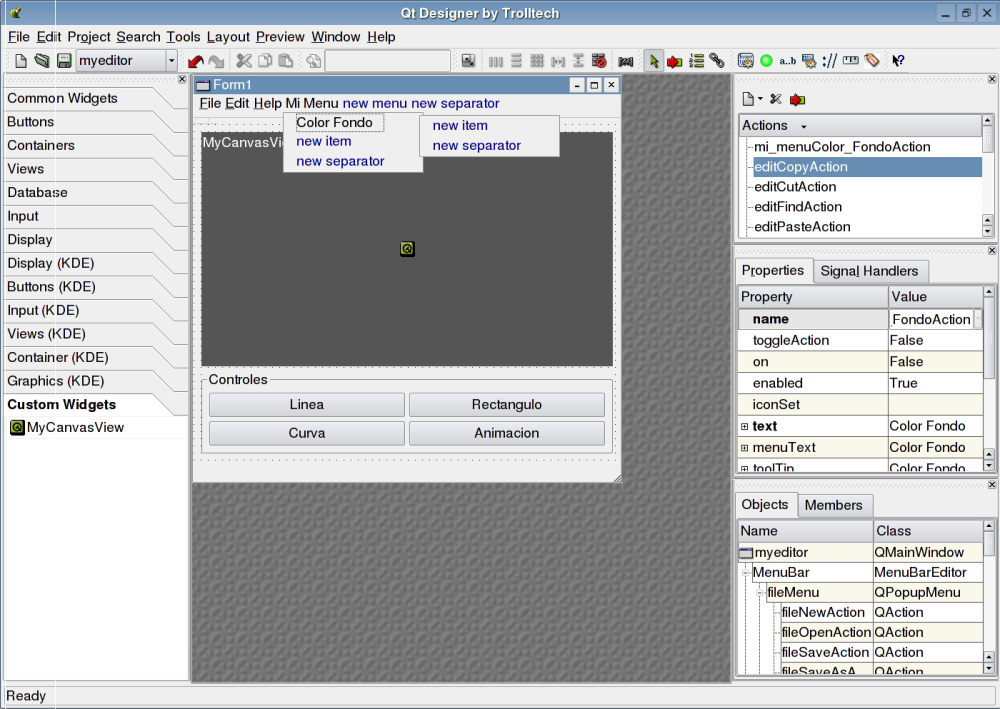This screenshot has width=1000, height=709.
Task: Open the Project menu
Action: tap(89, 37)
